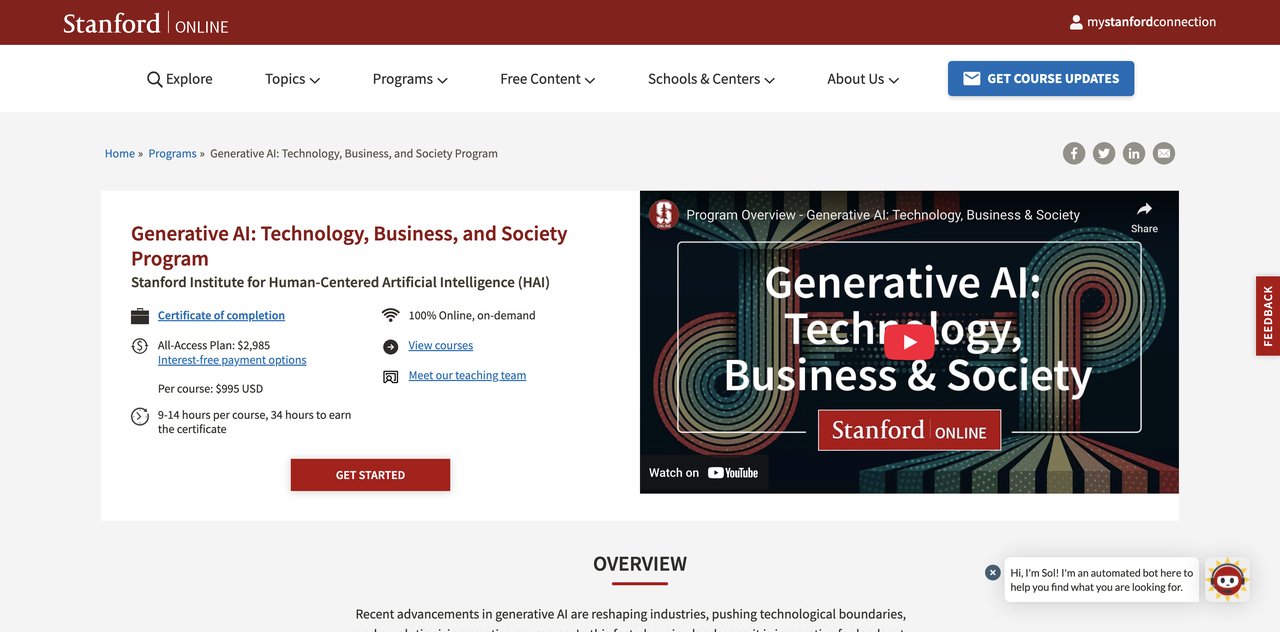Click the wifi online icon

(390, 315)
